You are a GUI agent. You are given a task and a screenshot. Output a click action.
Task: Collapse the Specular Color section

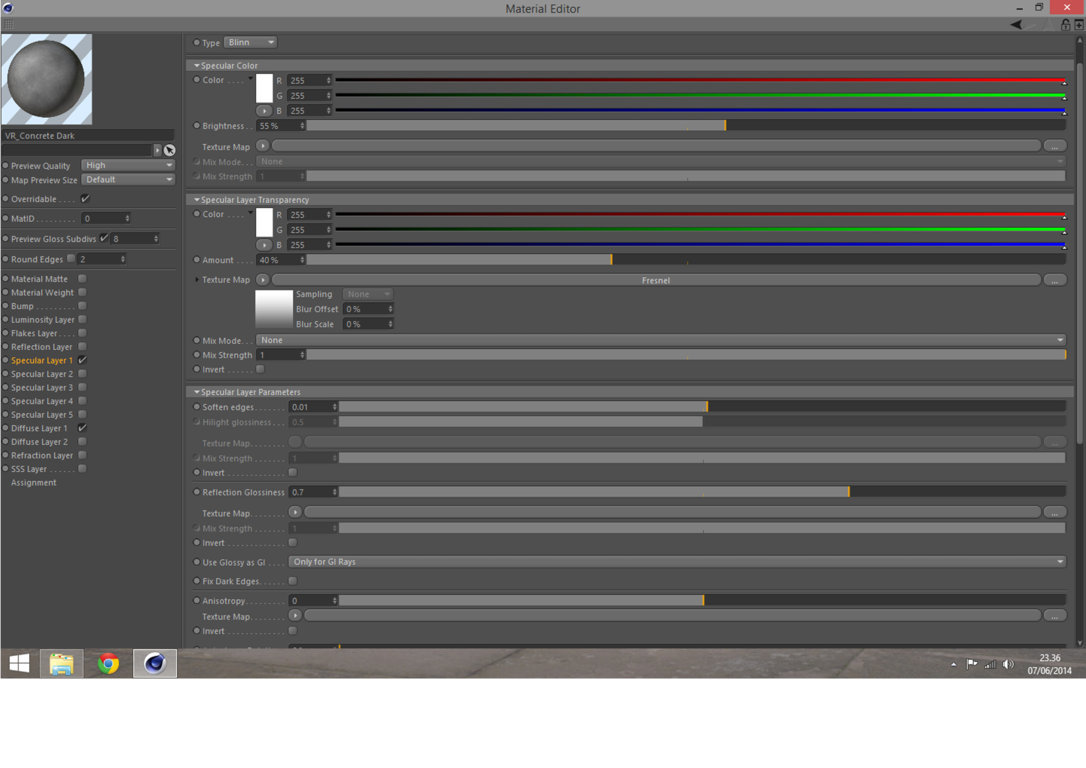click(197, 66)
